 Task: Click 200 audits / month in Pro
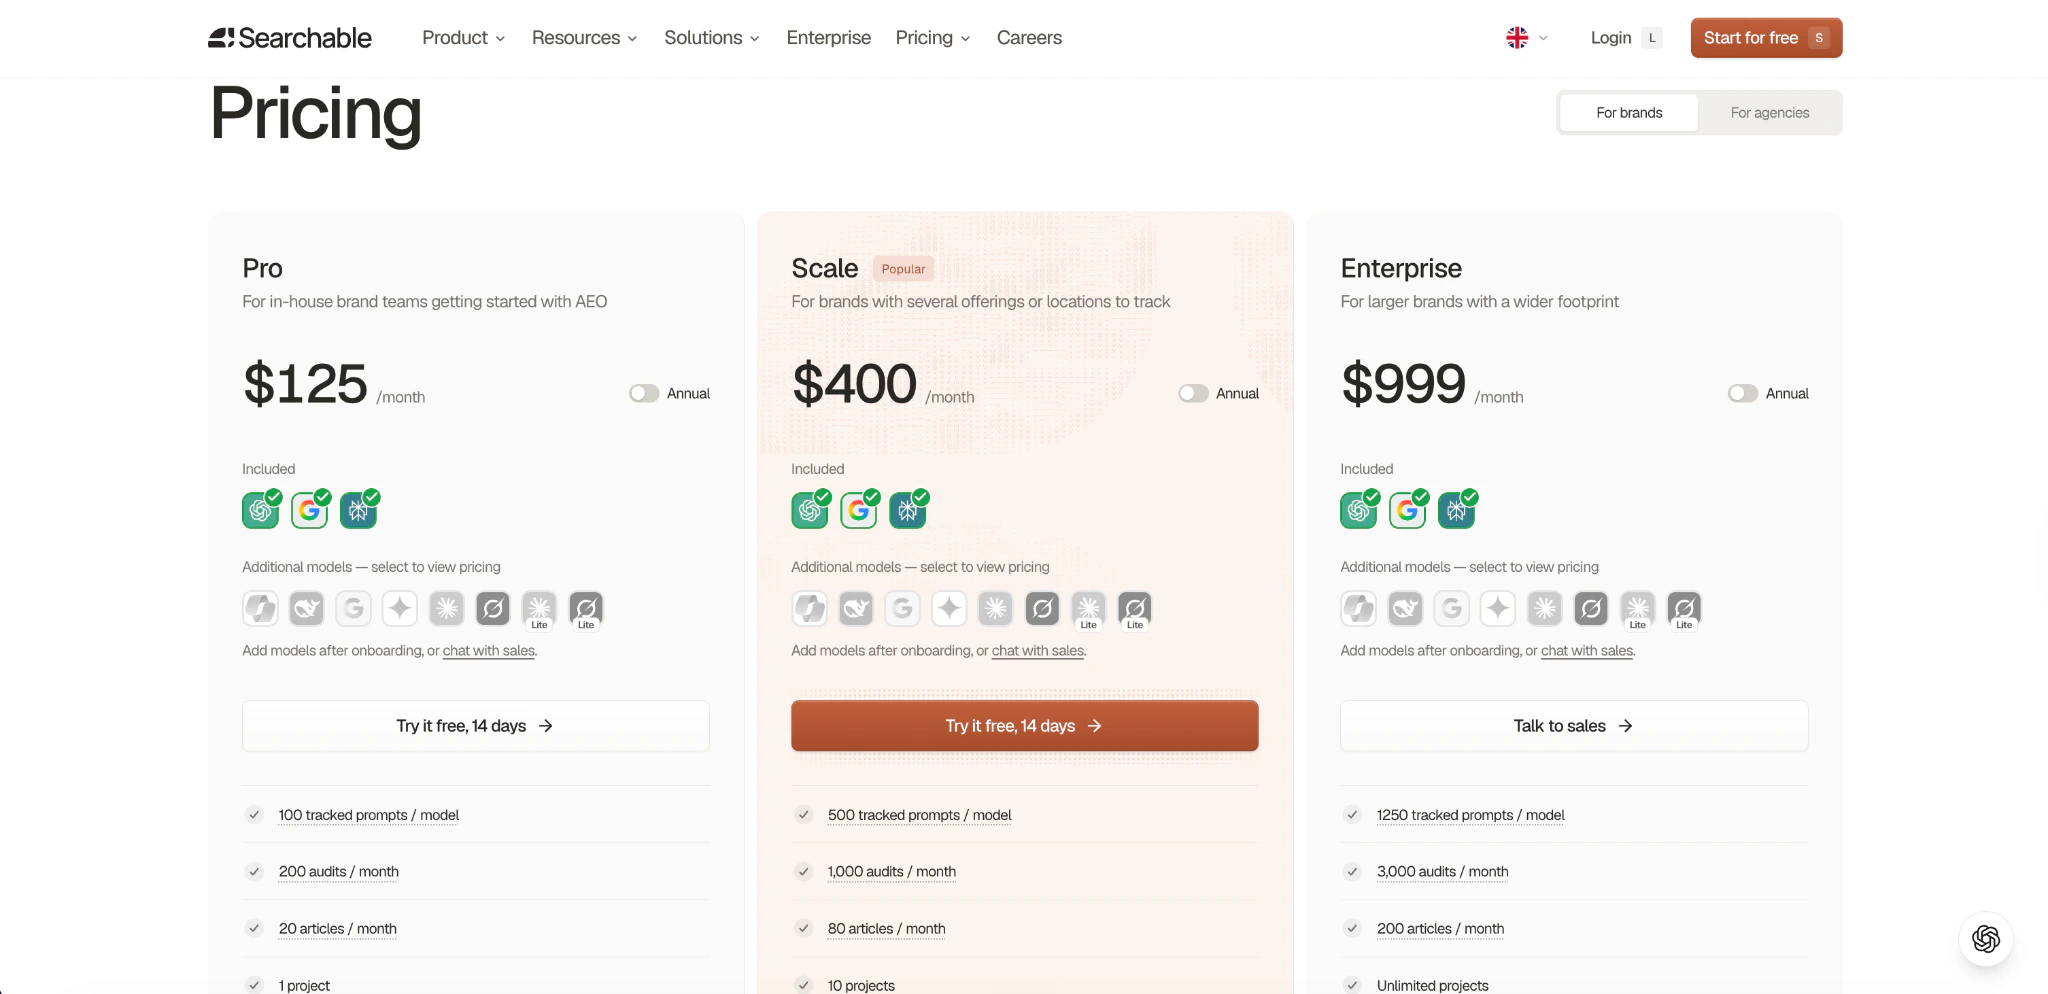pos(338,872)
